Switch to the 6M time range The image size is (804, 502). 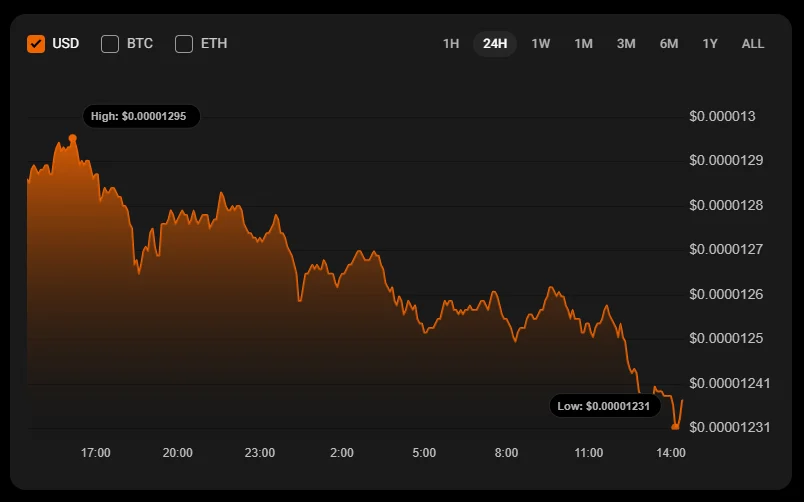click(669, 44)
